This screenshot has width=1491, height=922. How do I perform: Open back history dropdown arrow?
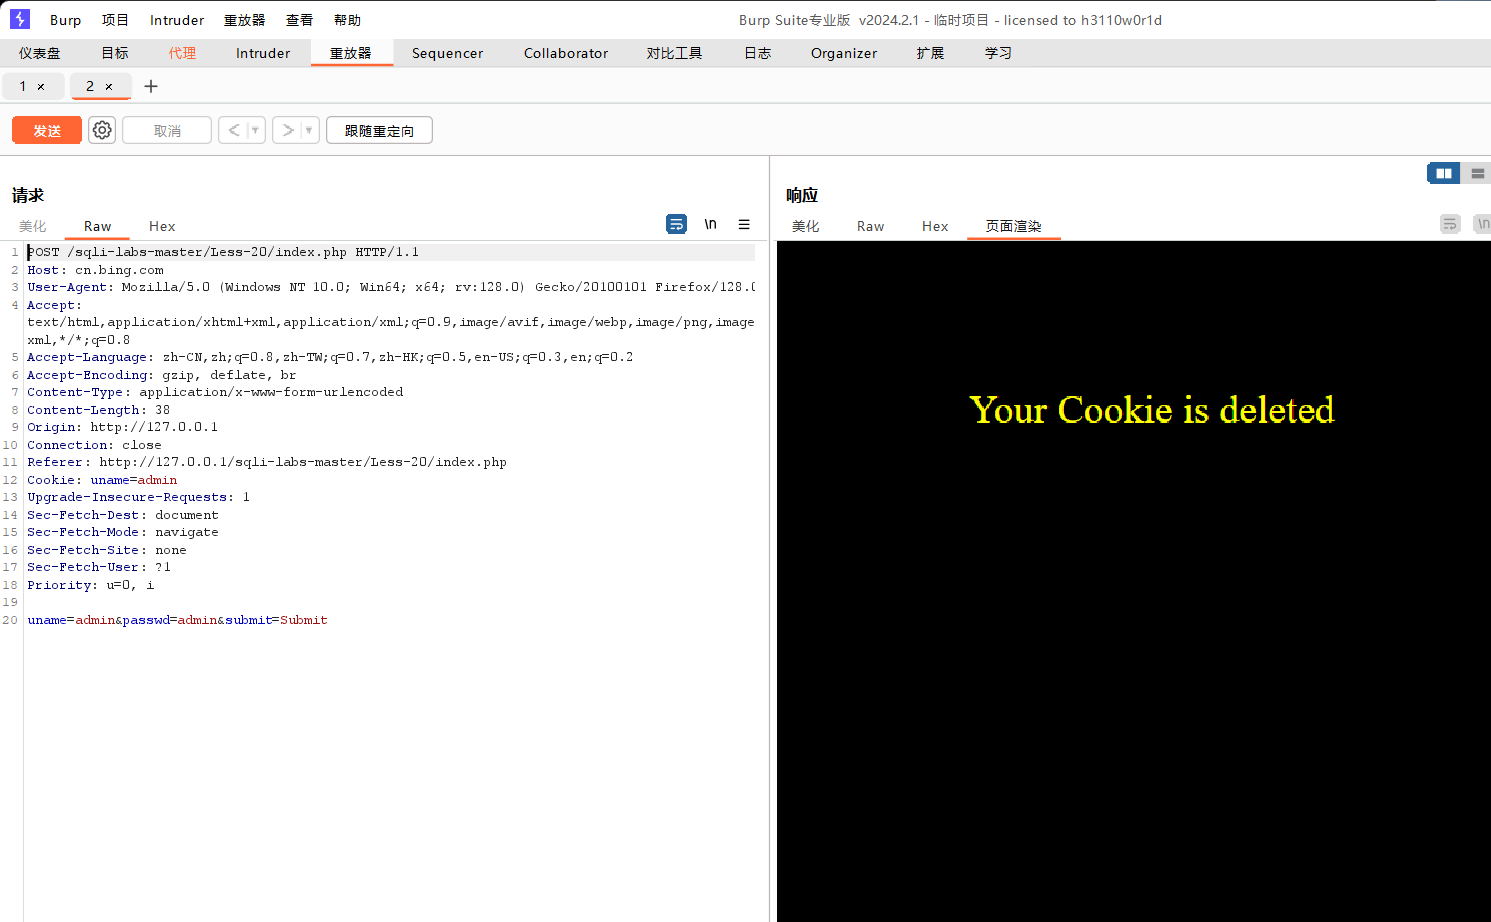point(256,130)
